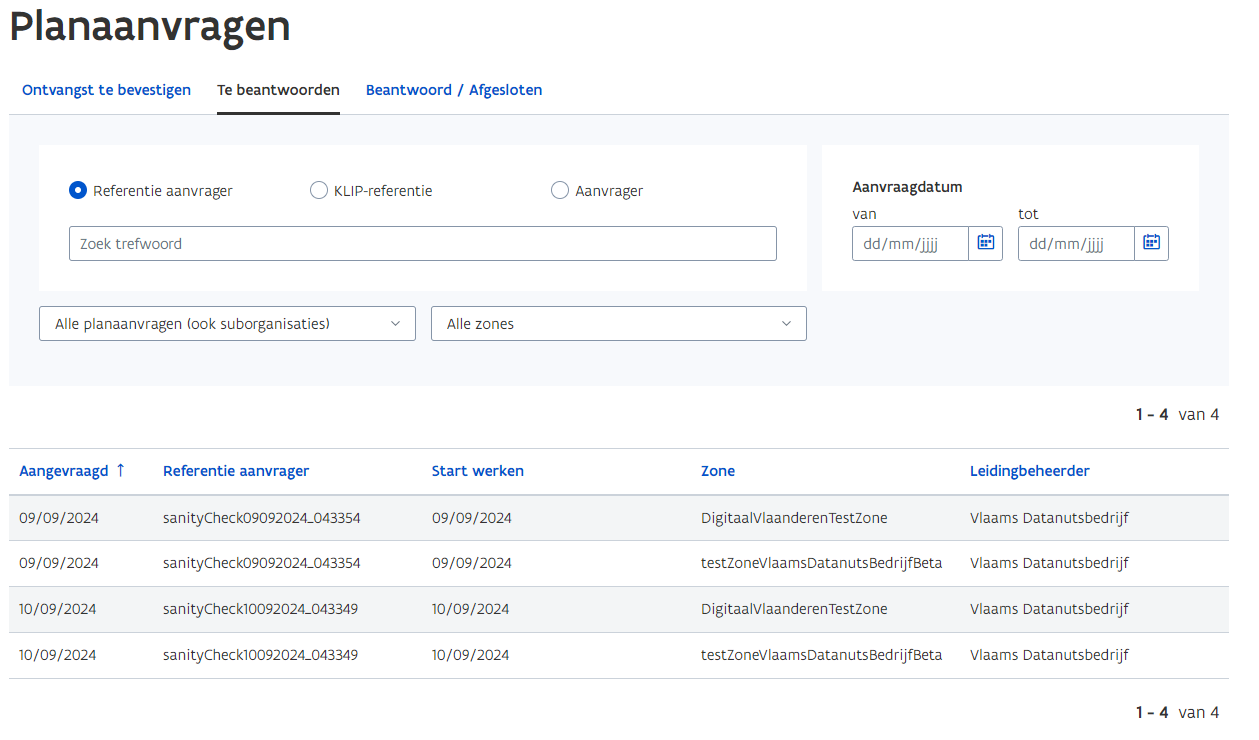Screen dimensions: 1259x740
Task: Expand the Alle planaanvragen dropdown
Action: click(x=227, y=324)
